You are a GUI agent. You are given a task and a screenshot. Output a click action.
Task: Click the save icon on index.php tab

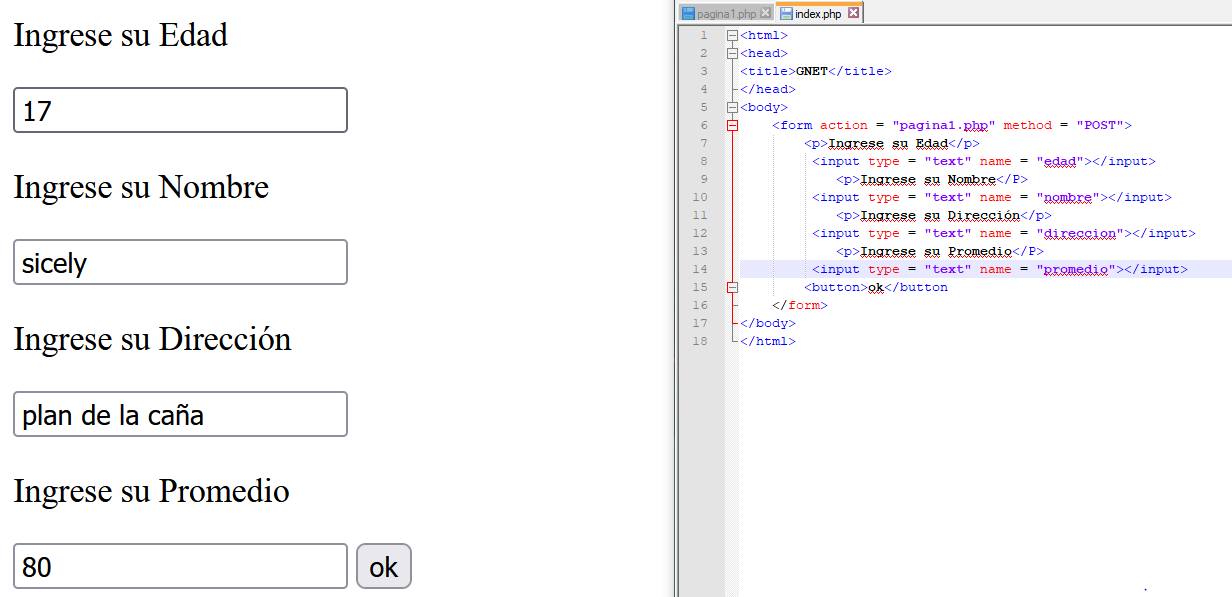click(x=786, y=13)
